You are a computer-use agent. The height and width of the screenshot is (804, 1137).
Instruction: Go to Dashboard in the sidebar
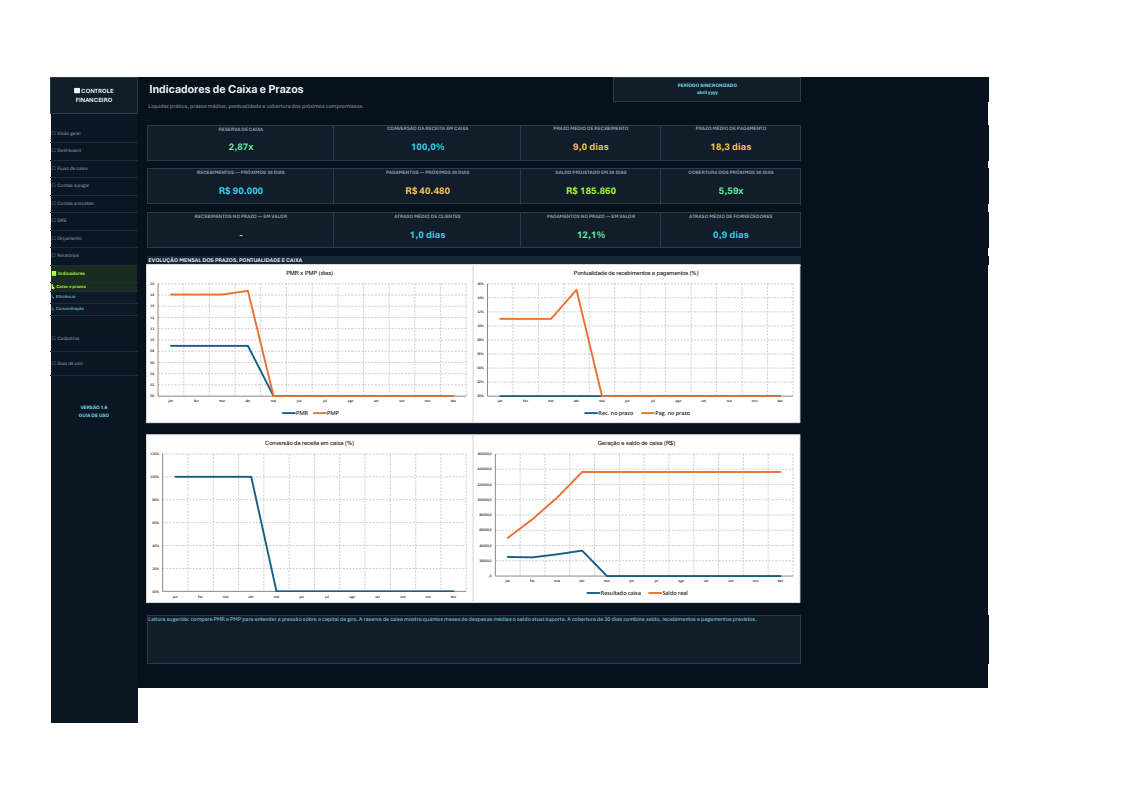pos(94,151)
